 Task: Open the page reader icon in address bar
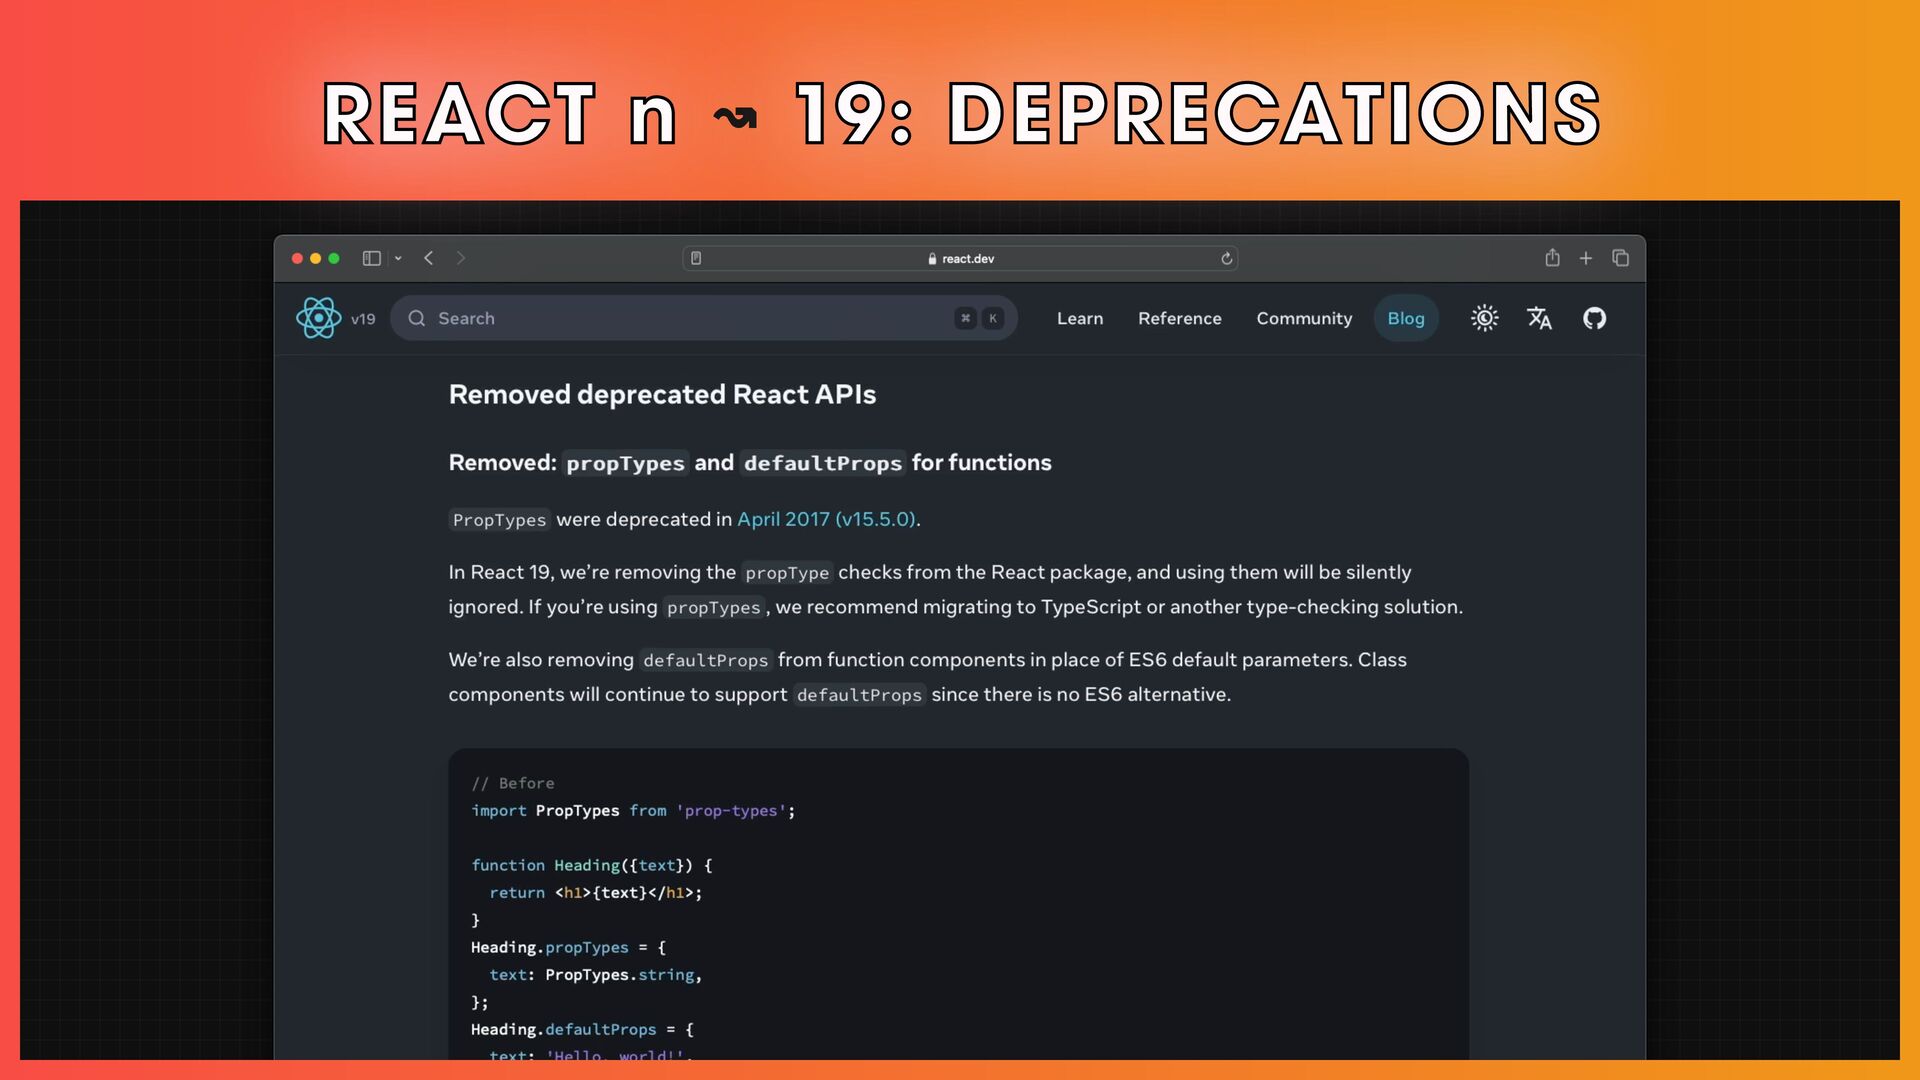point(696,258)
